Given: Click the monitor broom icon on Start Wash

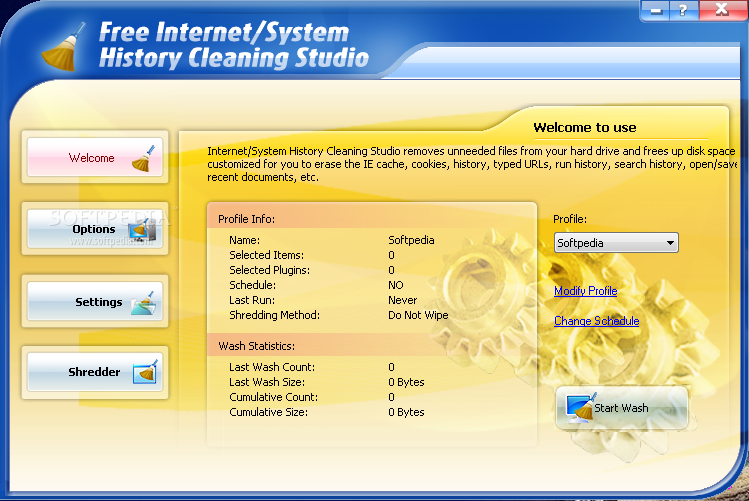Looking at the screenshot, I should coord(581,408).
